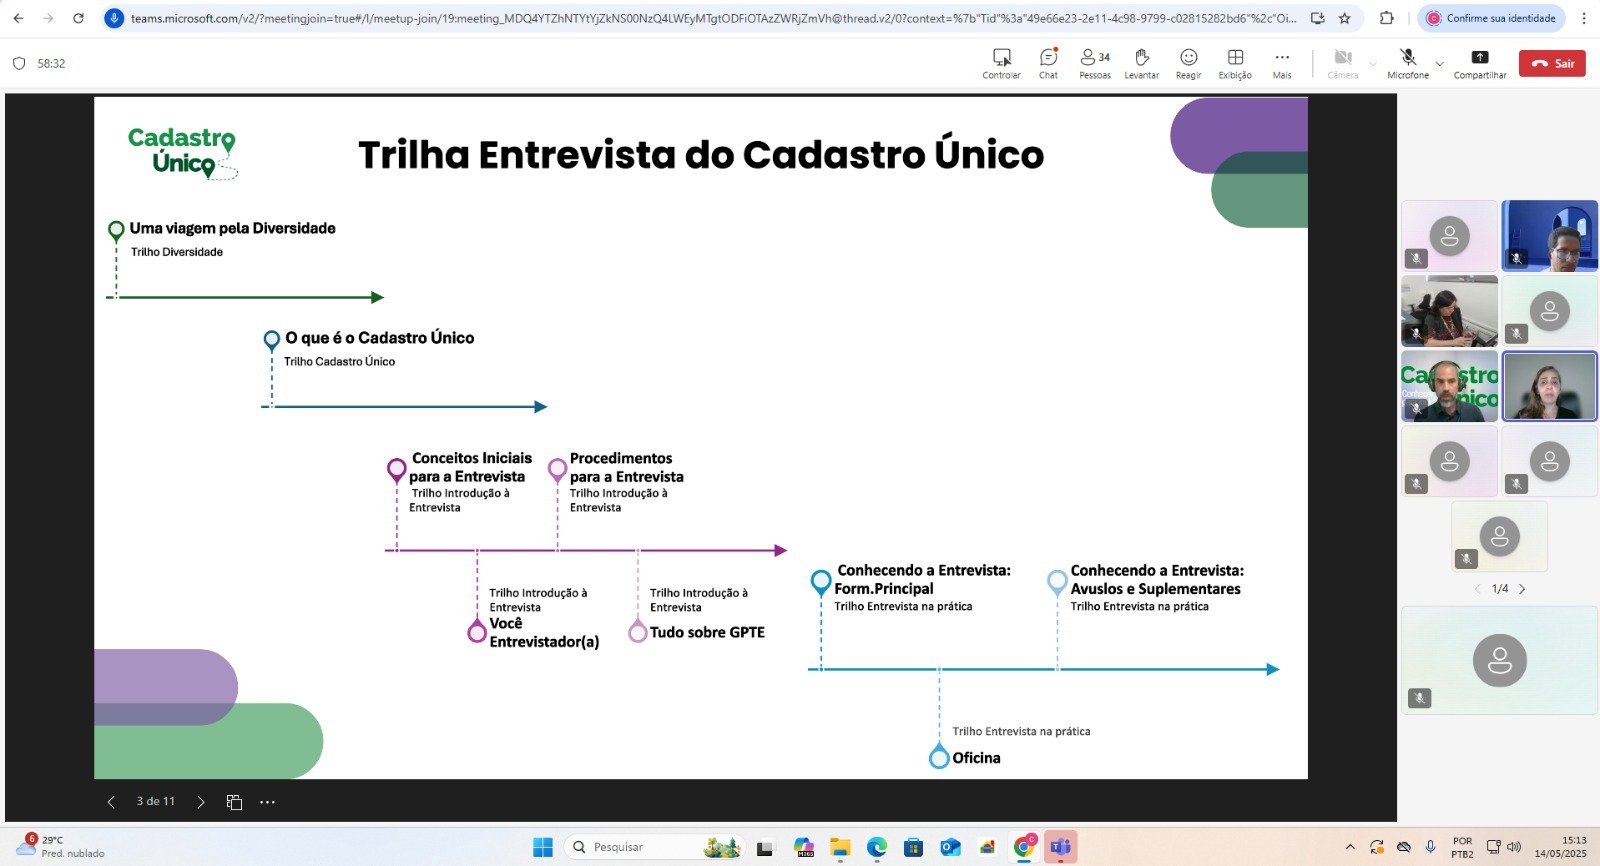1600x866 pixels.
Task: Click Confirme sua identidade button
Action: (x=1491, y=18)
